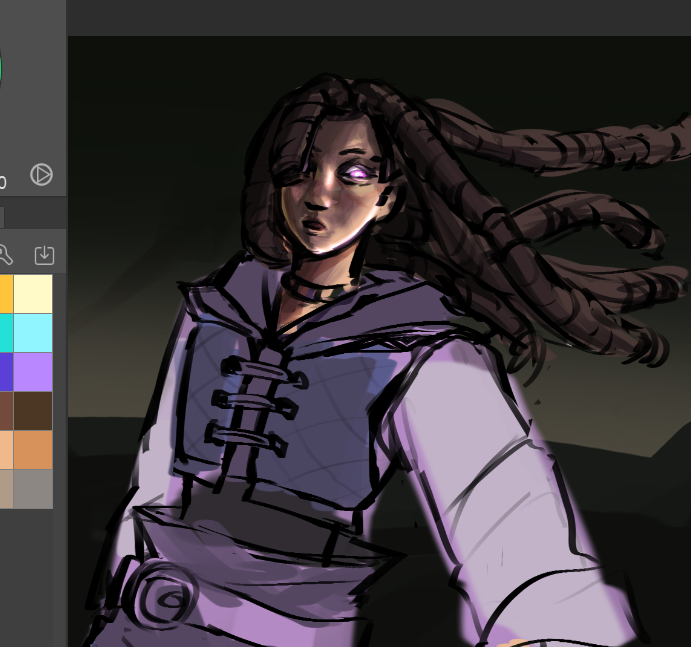691x647 pixels.
Task: Pick the tan orange color swatch
Action: (x=33, y=450)
